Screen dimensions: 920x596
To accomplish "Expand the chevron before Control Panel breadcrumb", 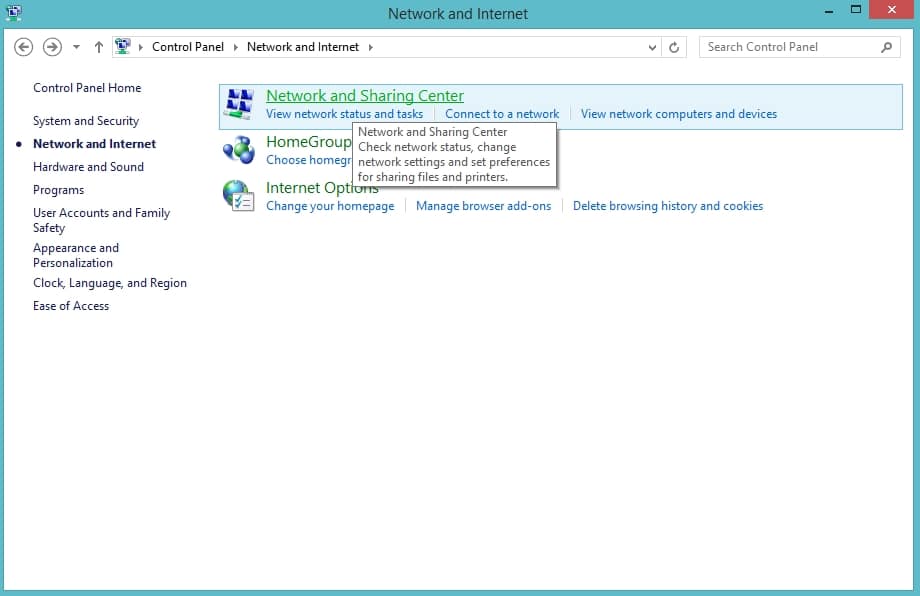I will pyautogui.click(x=141, y=47).
